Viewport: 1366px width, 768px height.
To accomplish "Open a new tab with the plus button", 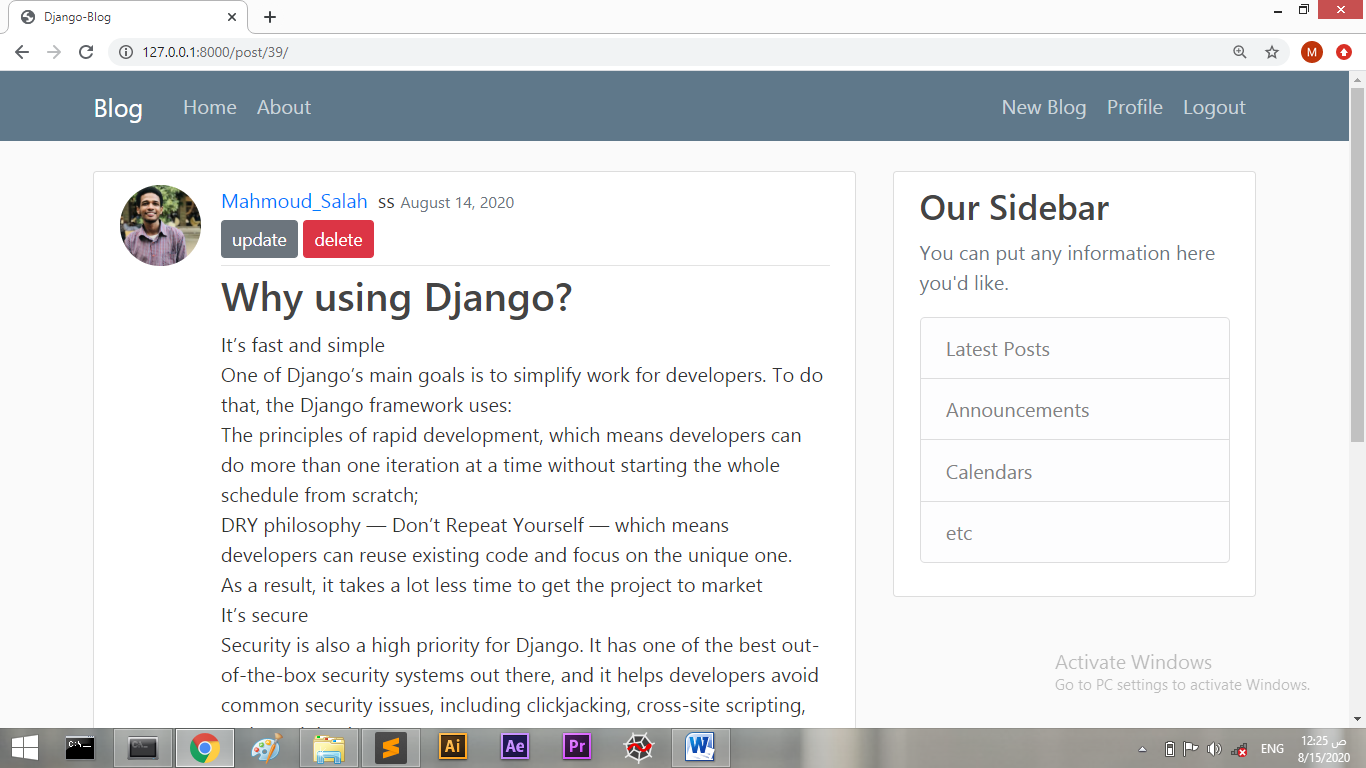I will click(270, 17).
